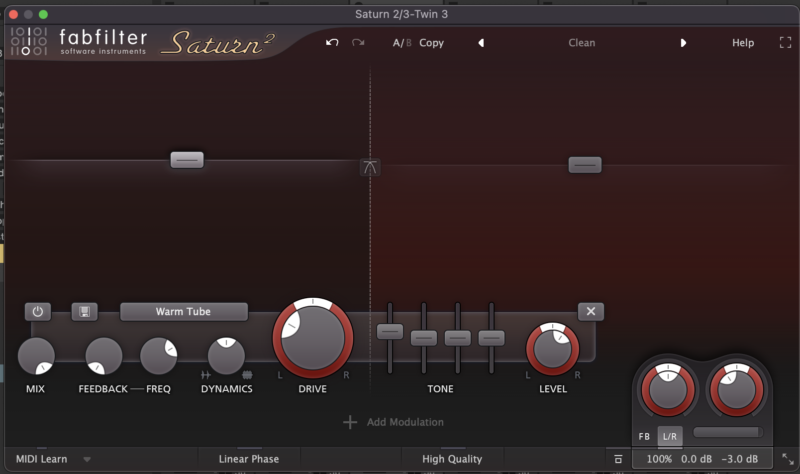
Task: Click the 100% mix value
Action: [659, 459]
